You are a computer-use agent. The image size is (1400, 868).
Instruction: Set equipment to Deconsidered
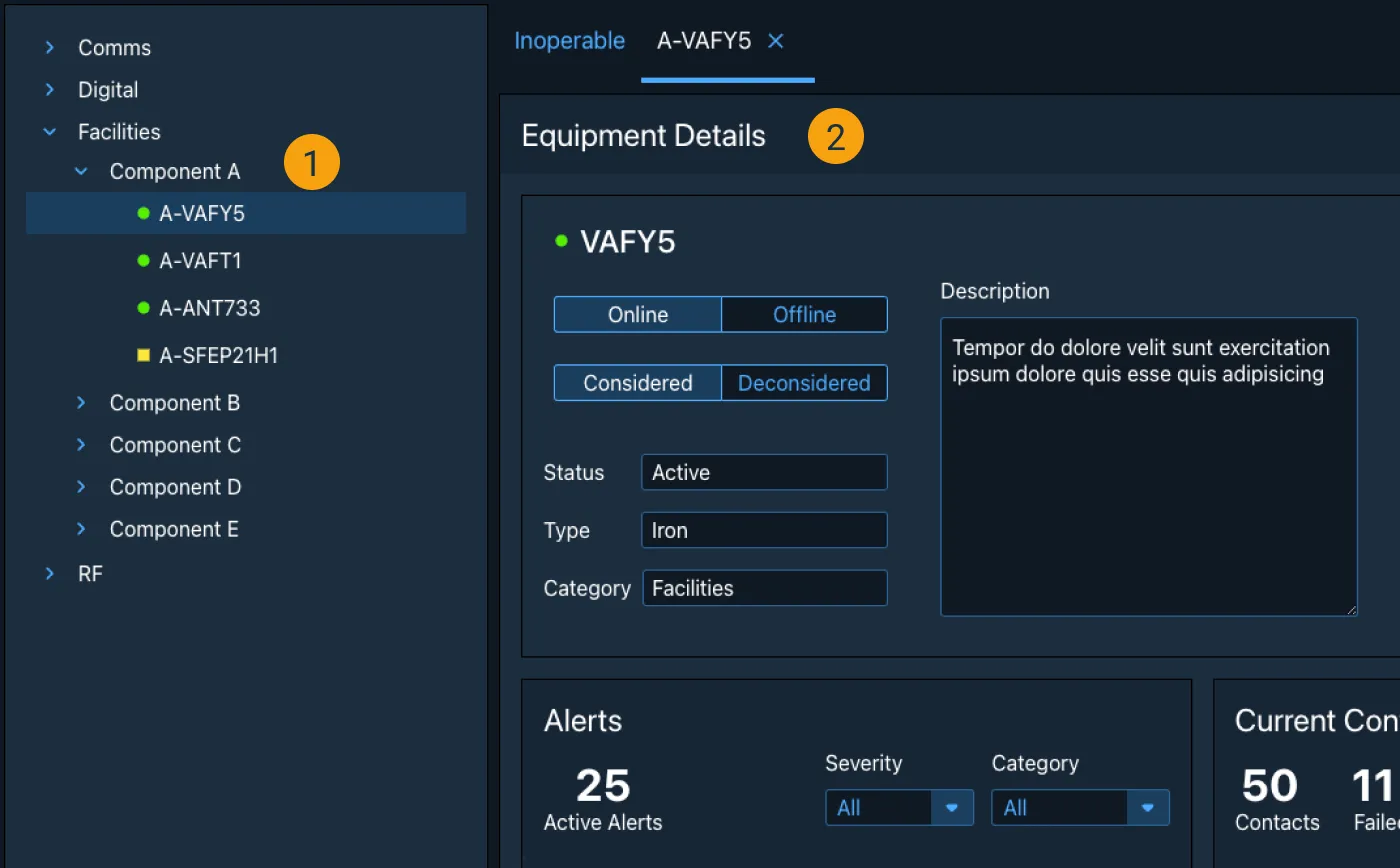pyautogui.click(x=804, y=383)
